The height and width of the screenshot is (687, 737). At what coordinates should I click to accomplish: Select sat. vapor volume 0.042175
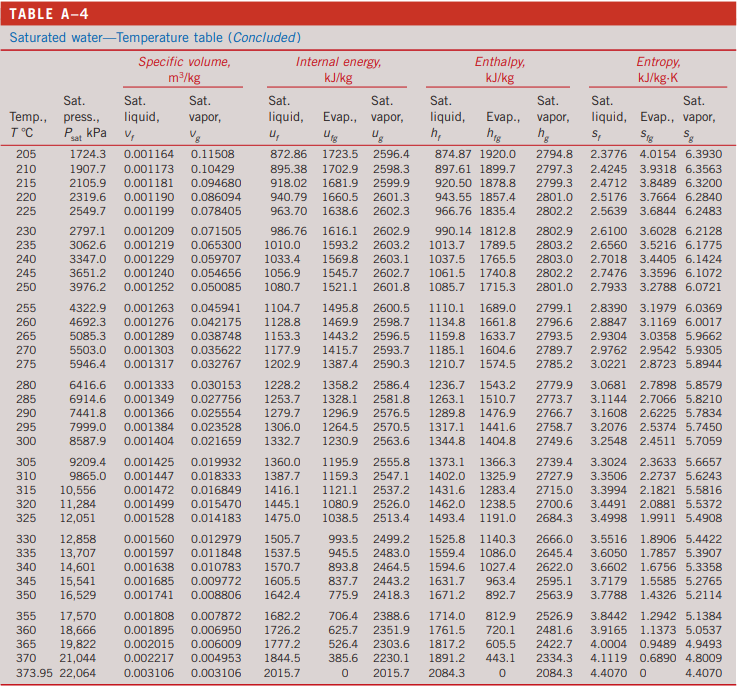(216, 322)
